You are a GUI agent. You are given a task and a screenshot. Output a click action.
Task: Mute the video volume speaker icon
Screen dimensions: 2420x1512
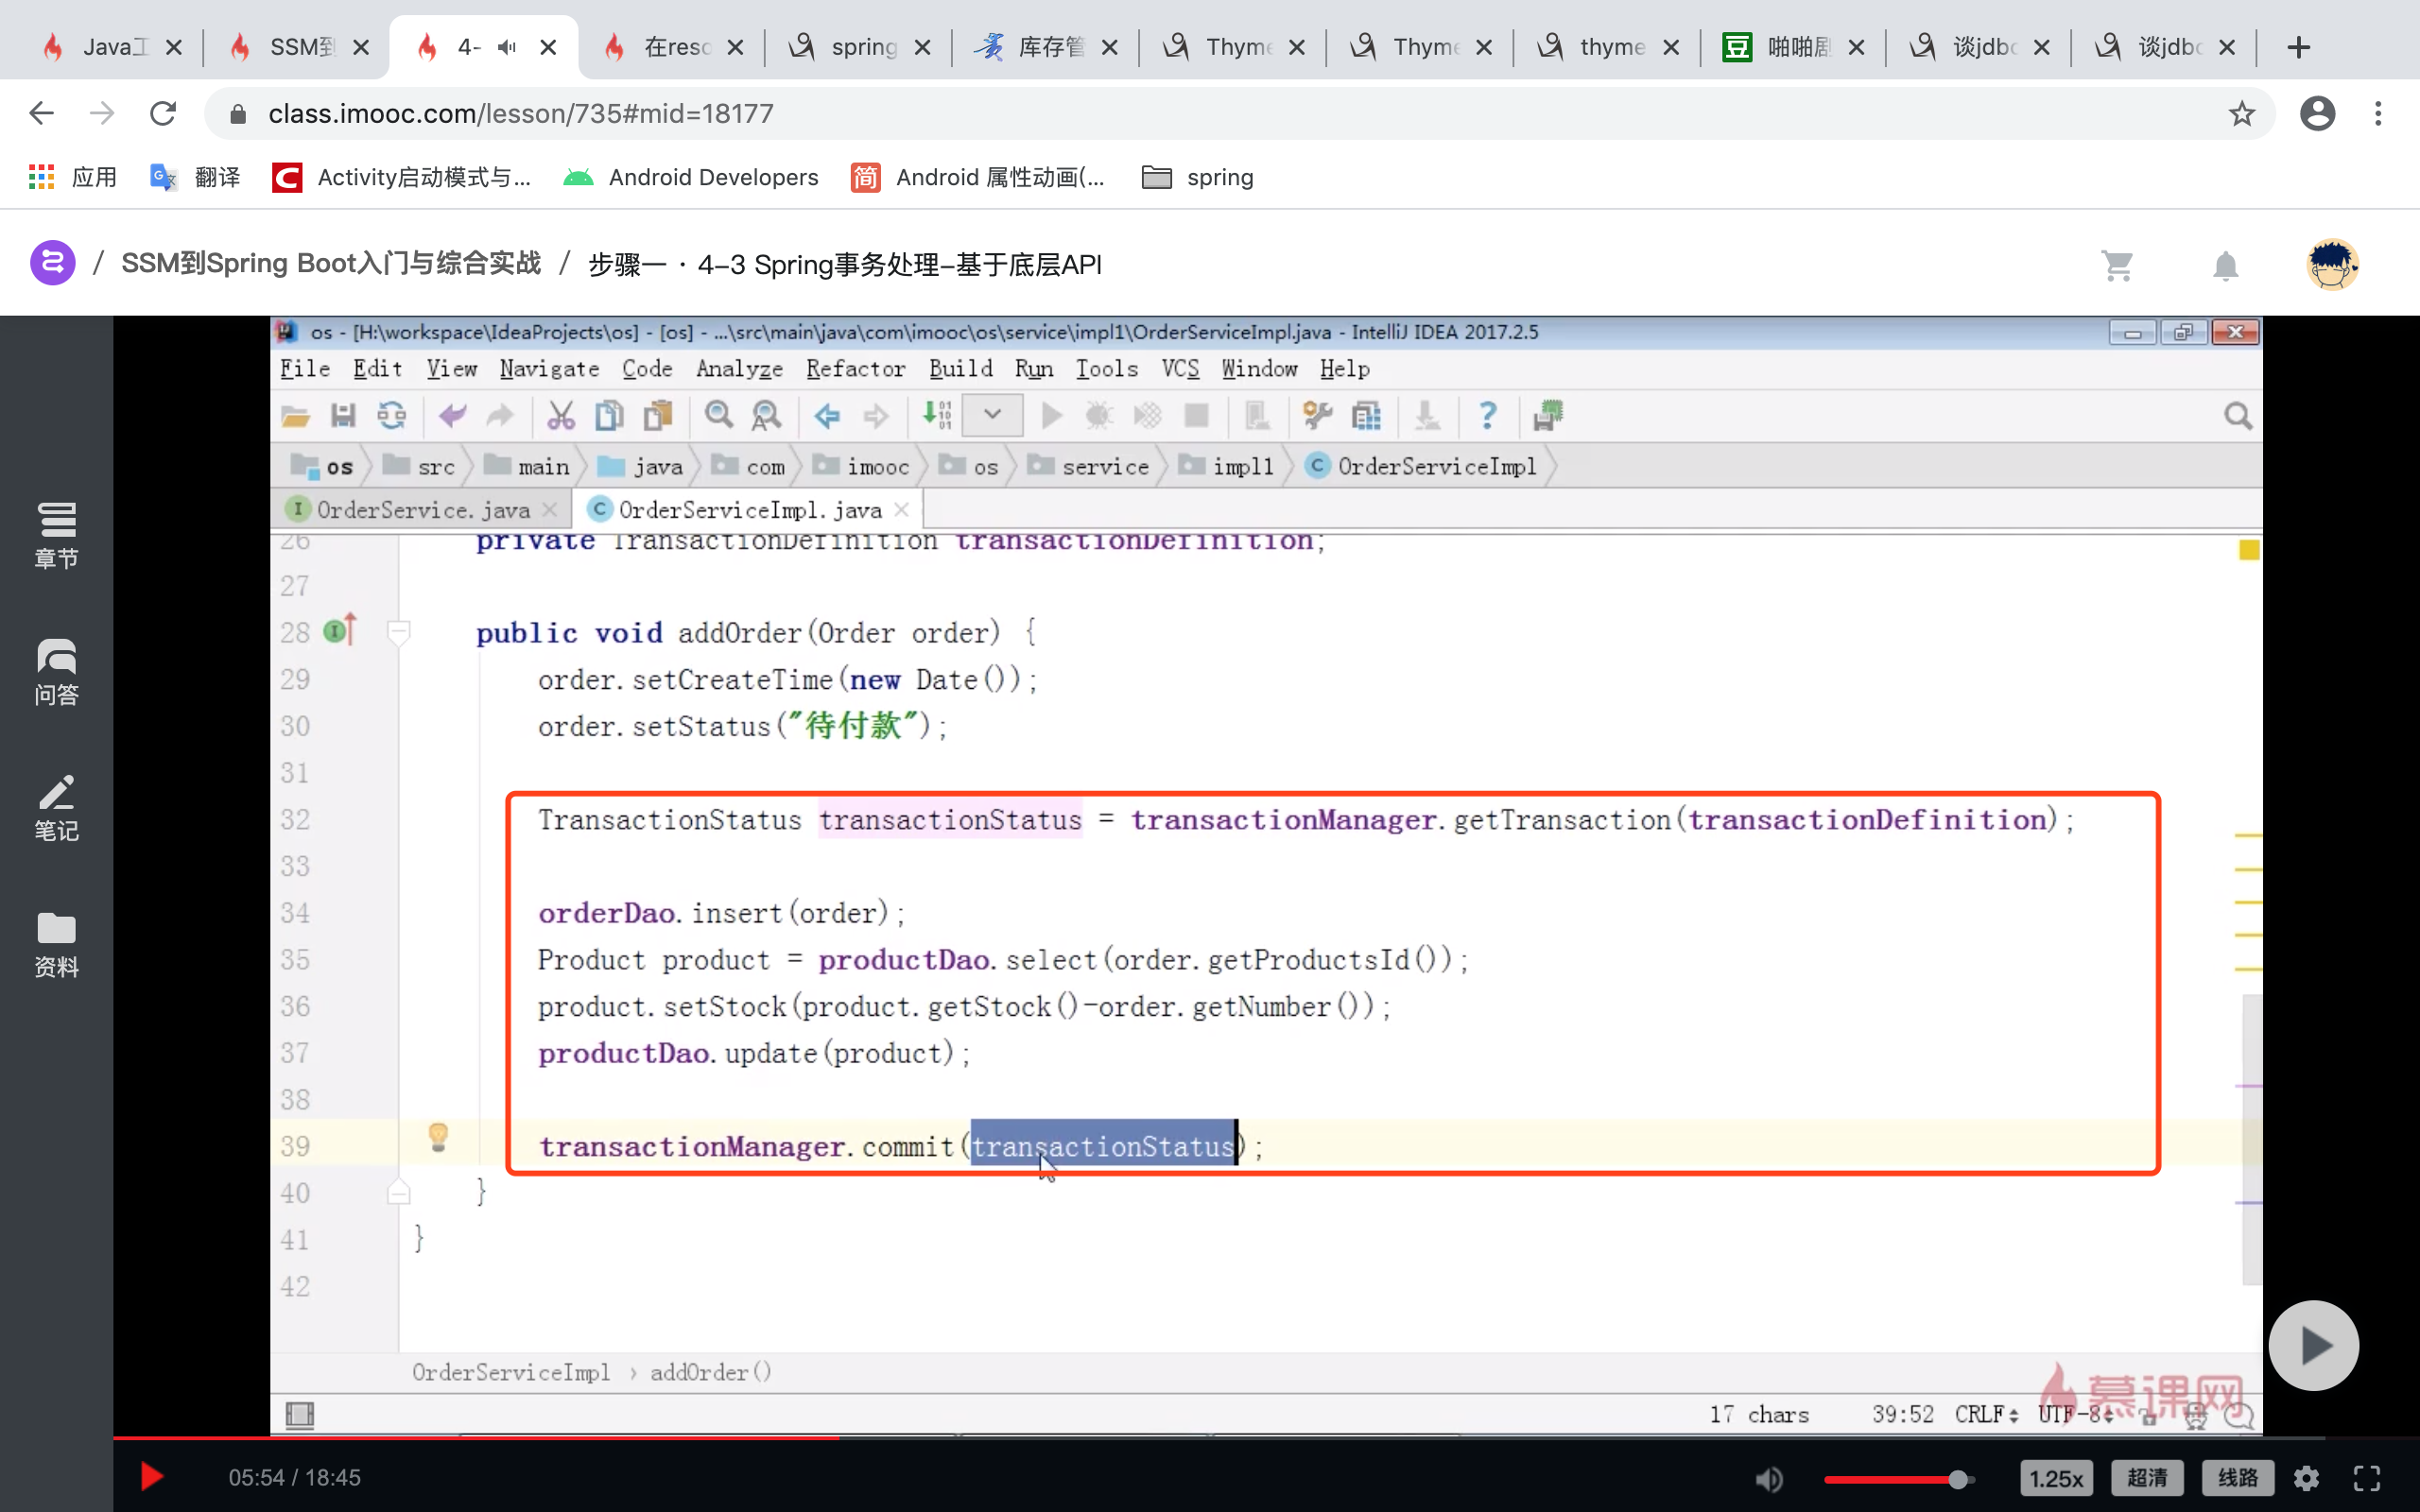(x=1769, y=1478)
